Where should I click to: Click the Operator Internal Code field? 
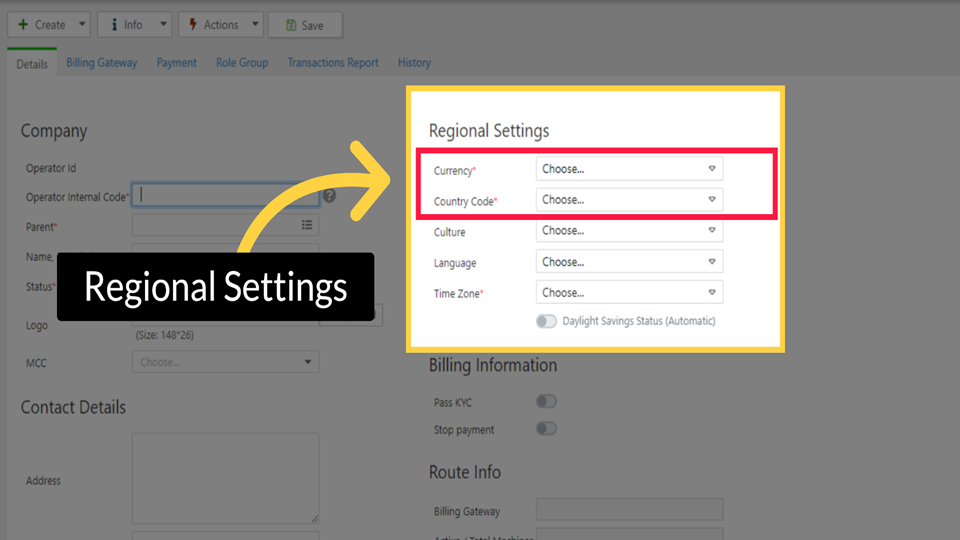coord(225,196)
